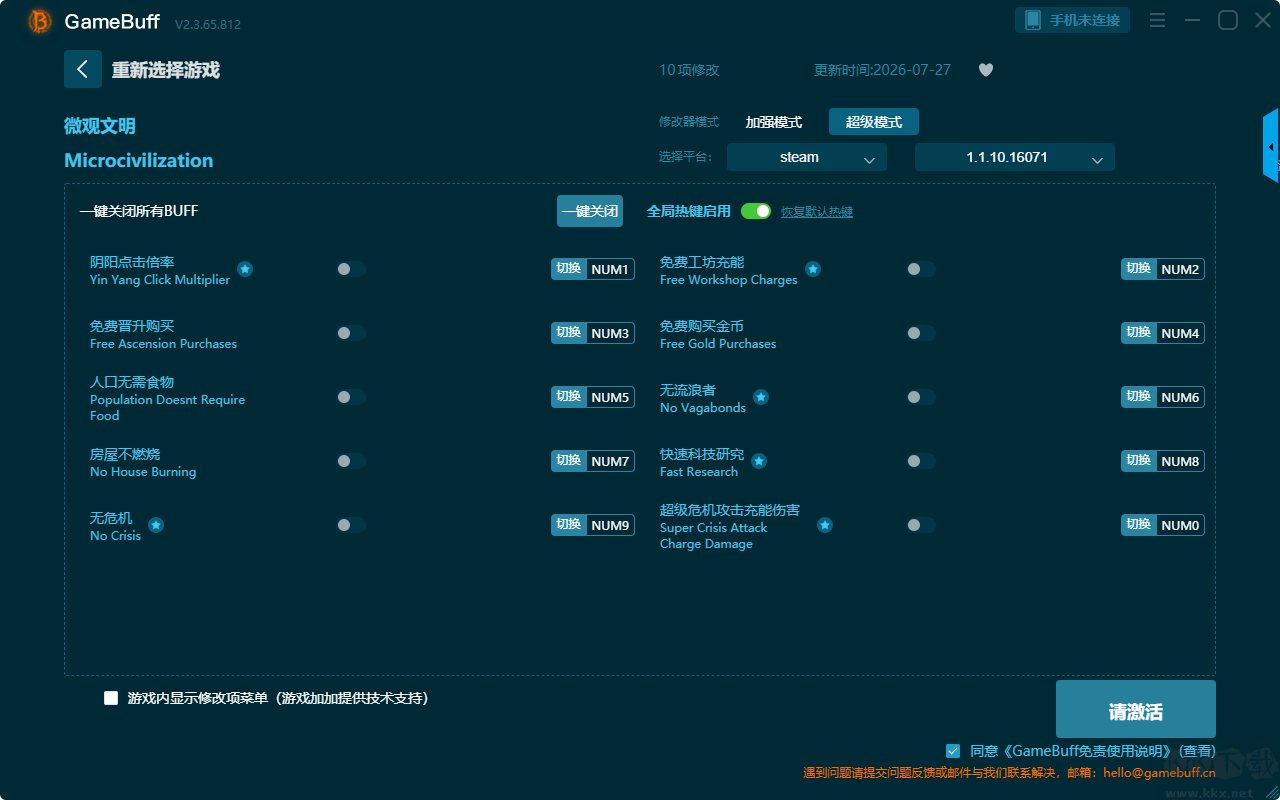Click 切换 button for NUM1 hotkey
This screenshot has width=1280, height=800.
click(x=569, y=269)
